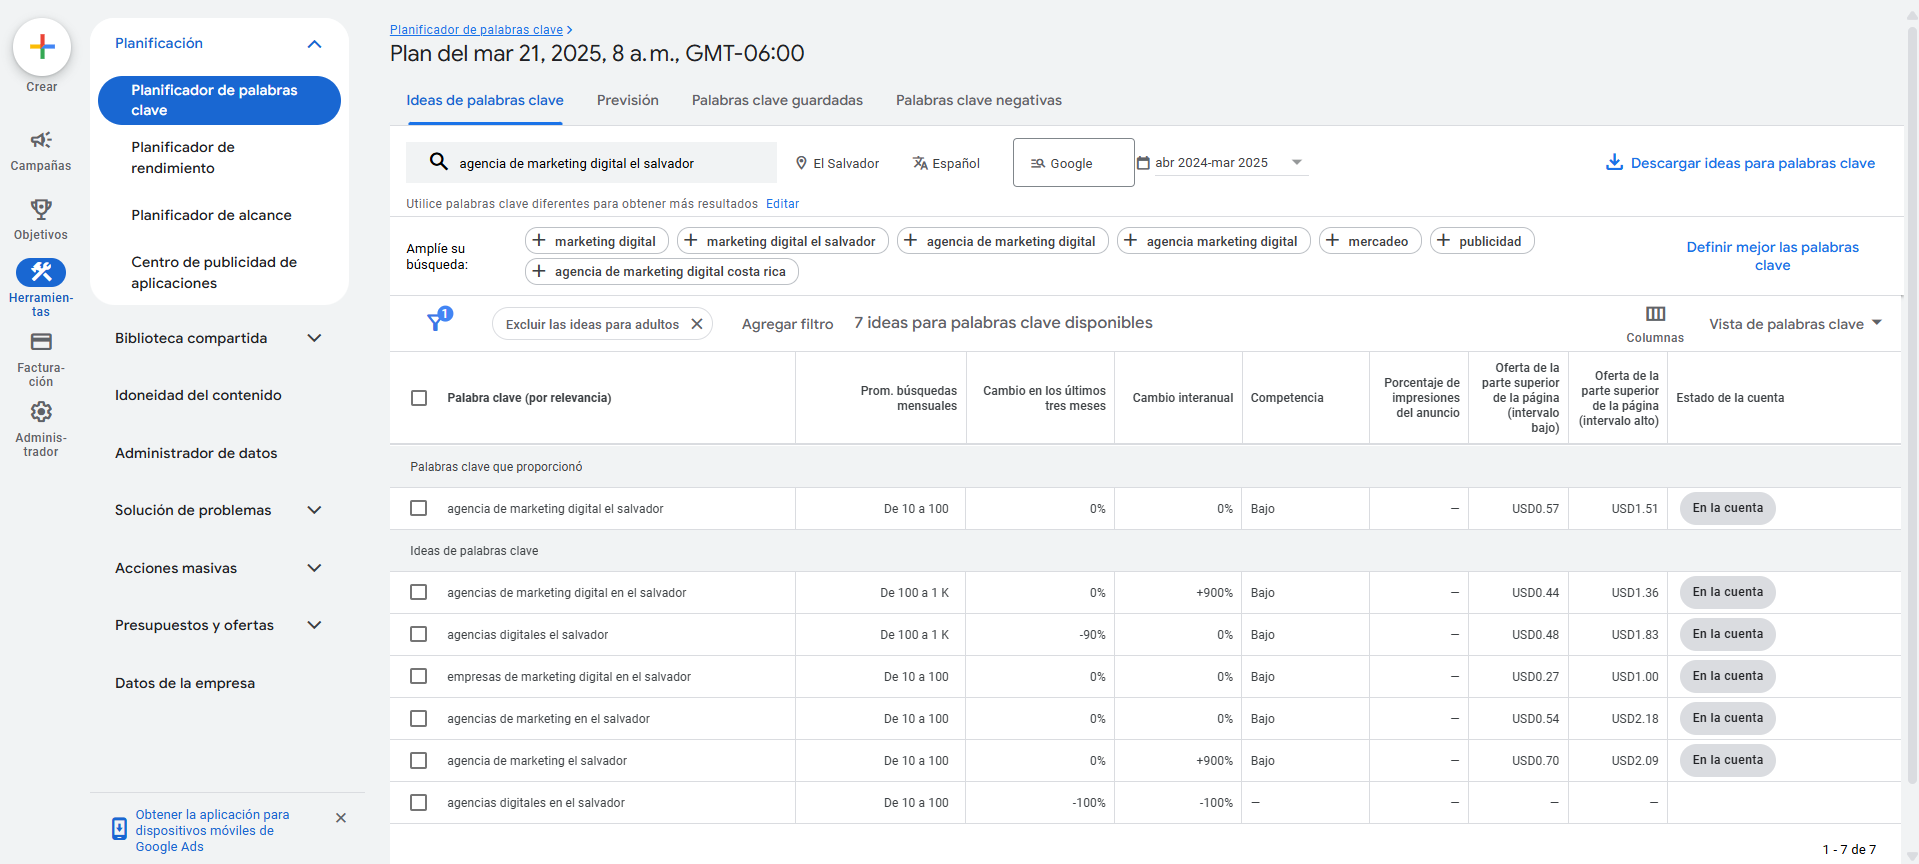The image size is (1919, 864).
Task: Add 'mercadeo' suggestion chip to search
Action: [1369, 241]
